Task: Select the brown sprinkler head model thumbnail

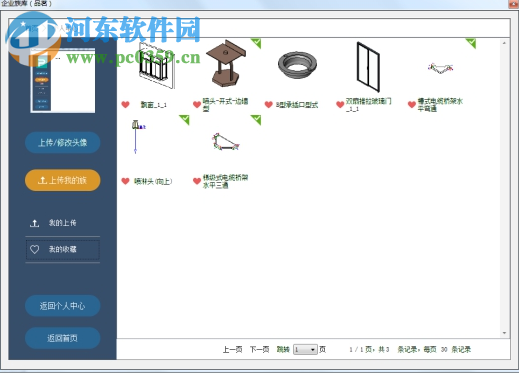Action: point(226,63)
